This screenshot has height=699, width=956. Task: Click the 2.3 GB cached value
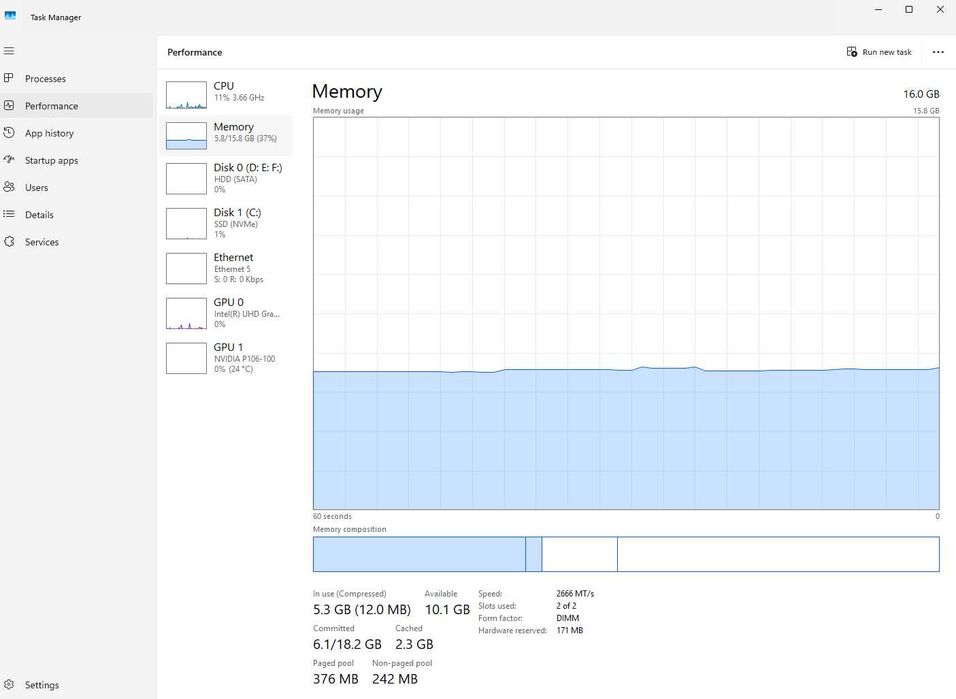coord(414,644)
